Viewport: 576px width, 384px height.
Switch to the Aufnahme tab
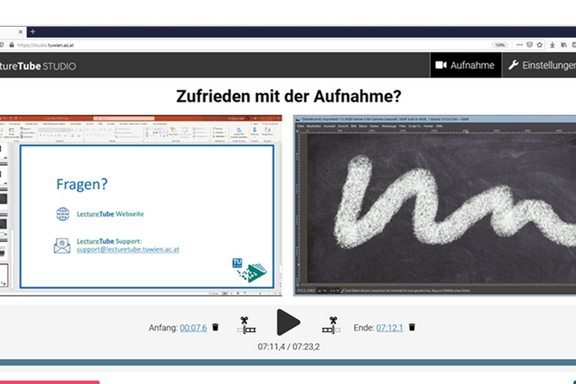tap(465, 65)
